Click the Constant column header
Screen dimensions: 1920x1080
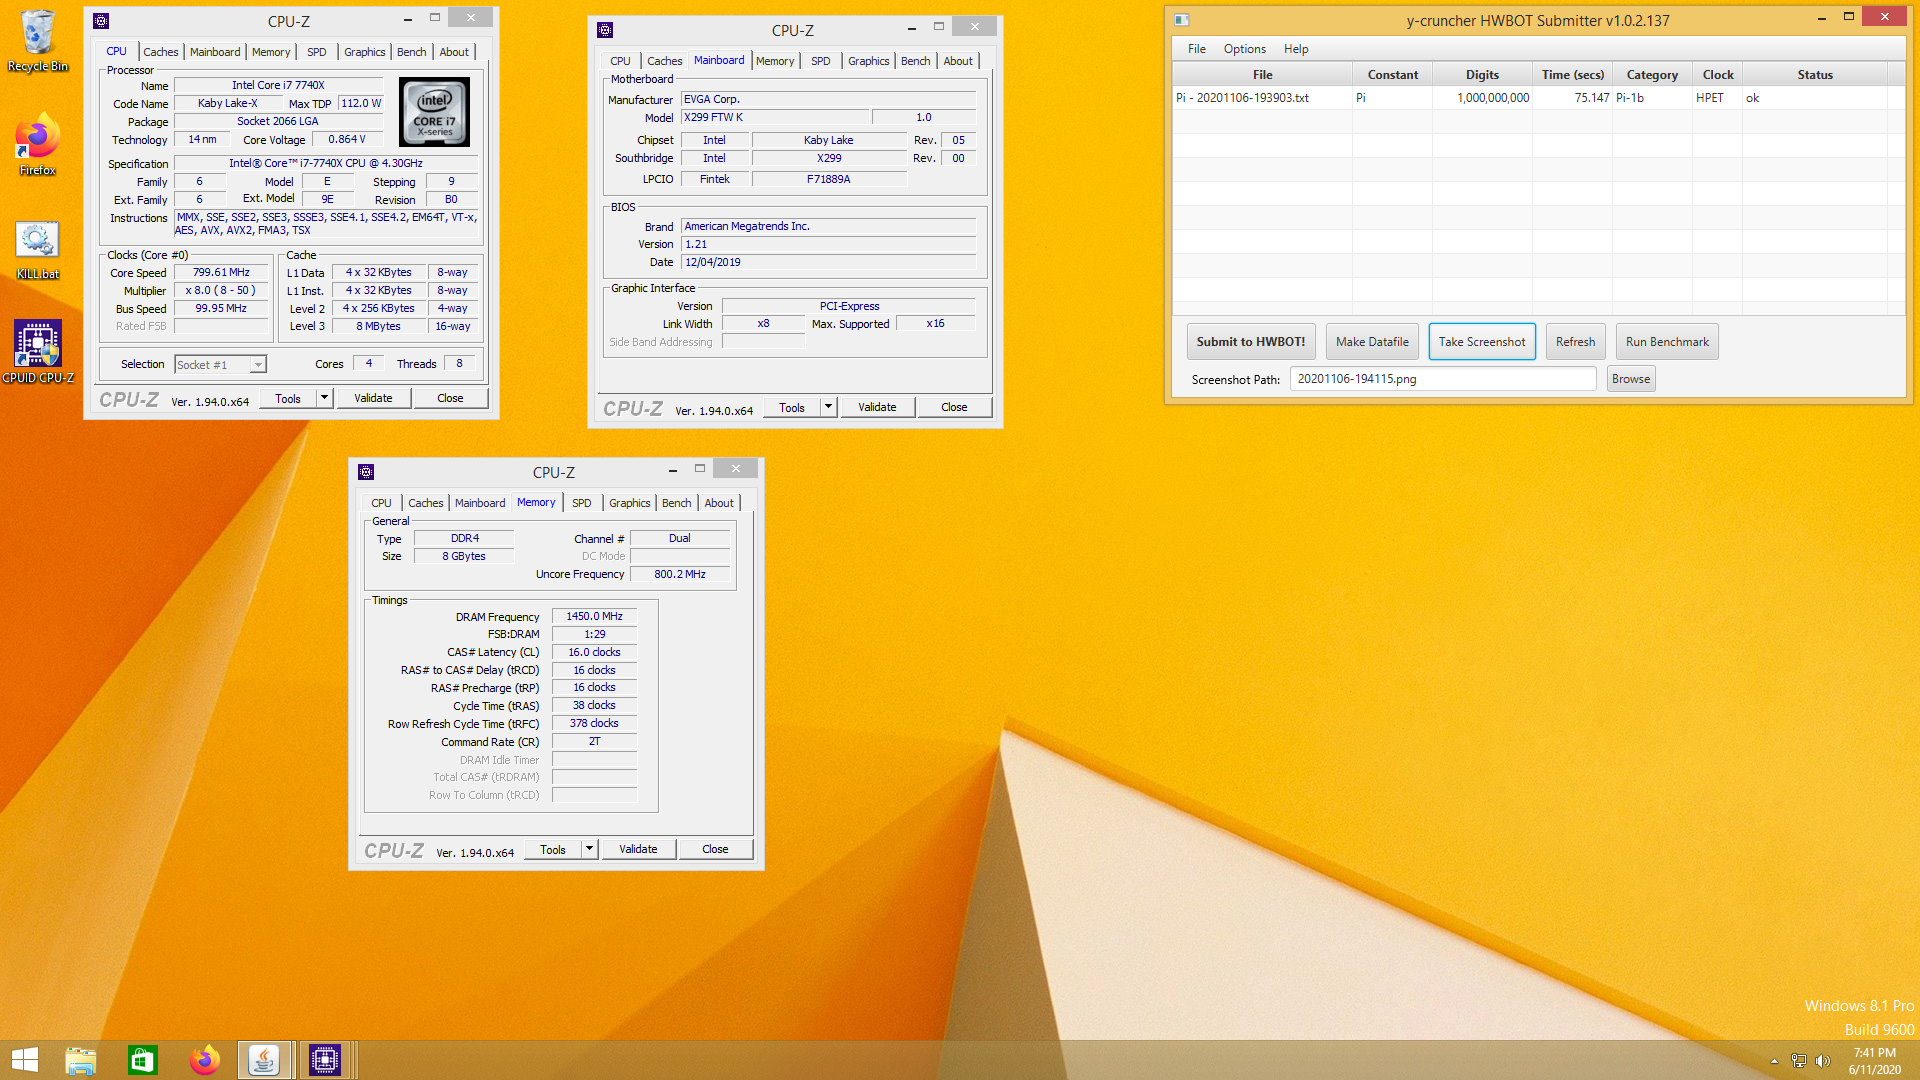[x=1392, y=75]
